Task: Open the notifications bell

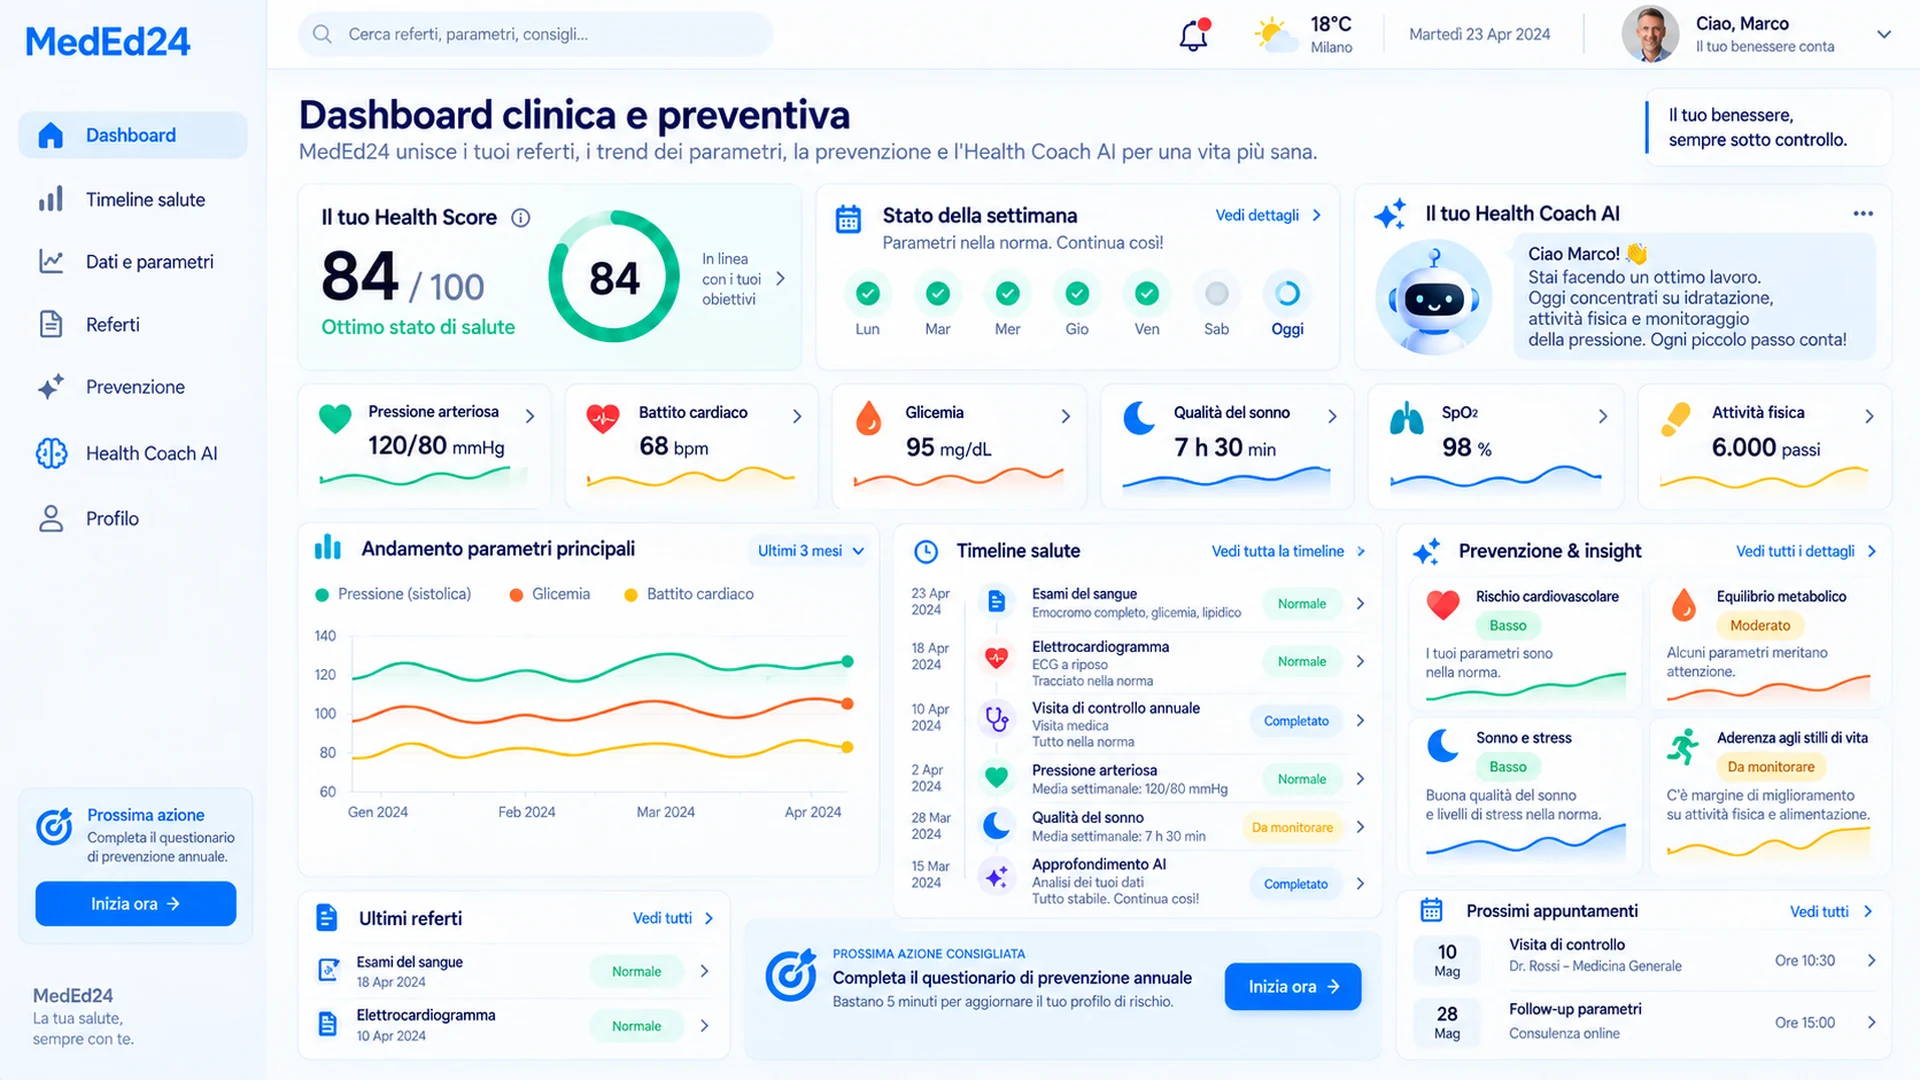Action: [1193, 35]
